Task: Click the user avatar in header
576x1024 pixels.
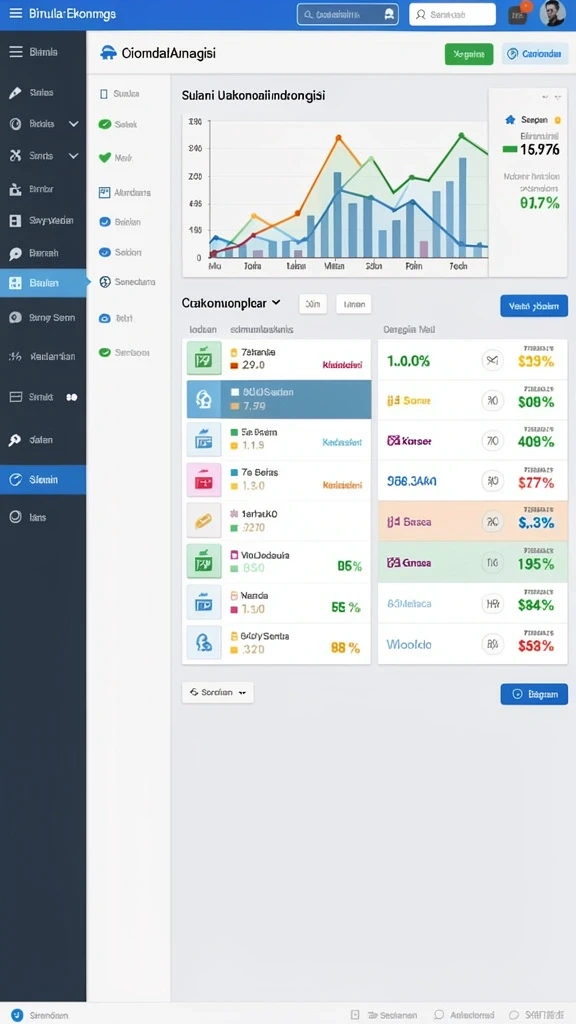Action: tap(552, 14)
